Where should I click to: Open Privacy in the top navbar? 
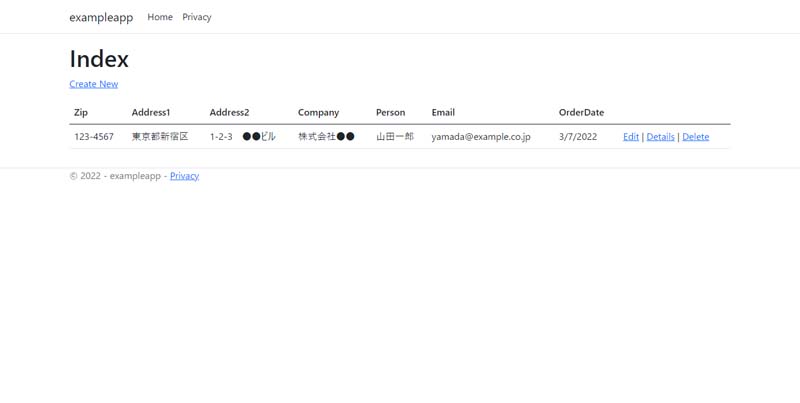pyautogui.click(x=196, y=17)
